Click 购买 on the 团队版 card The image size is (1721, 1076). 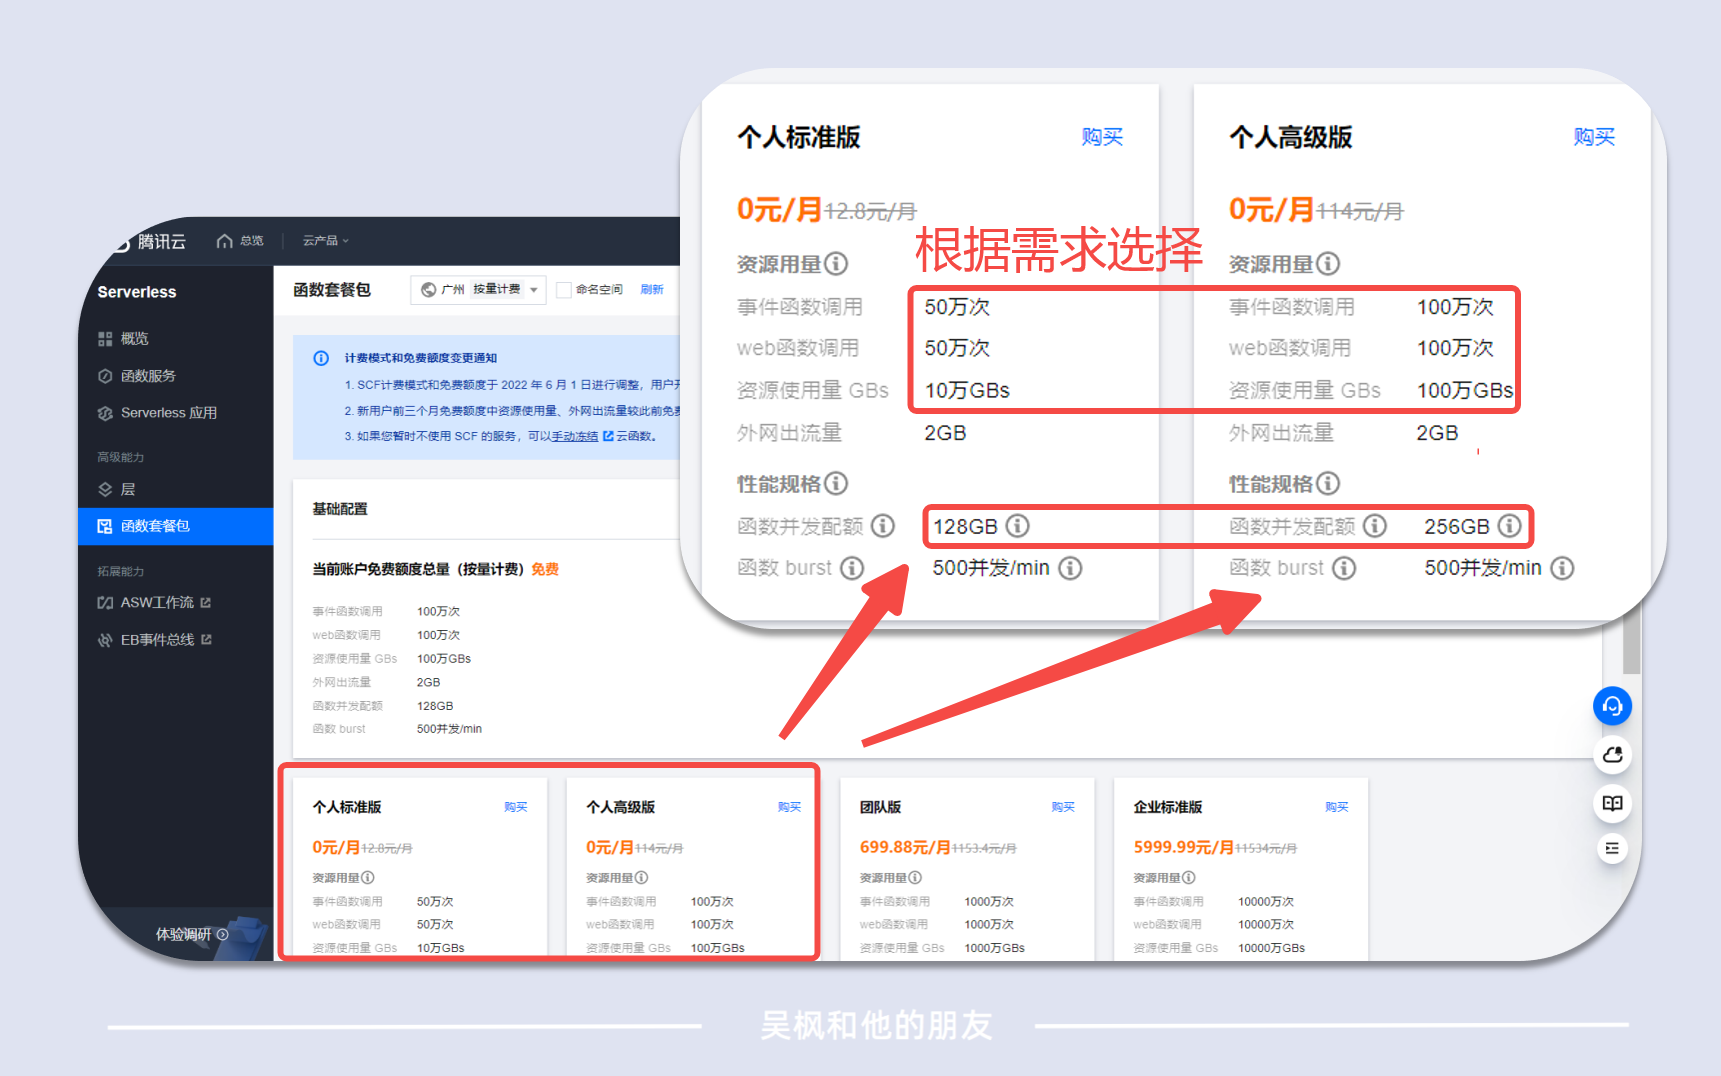(x=1063, y=807)
